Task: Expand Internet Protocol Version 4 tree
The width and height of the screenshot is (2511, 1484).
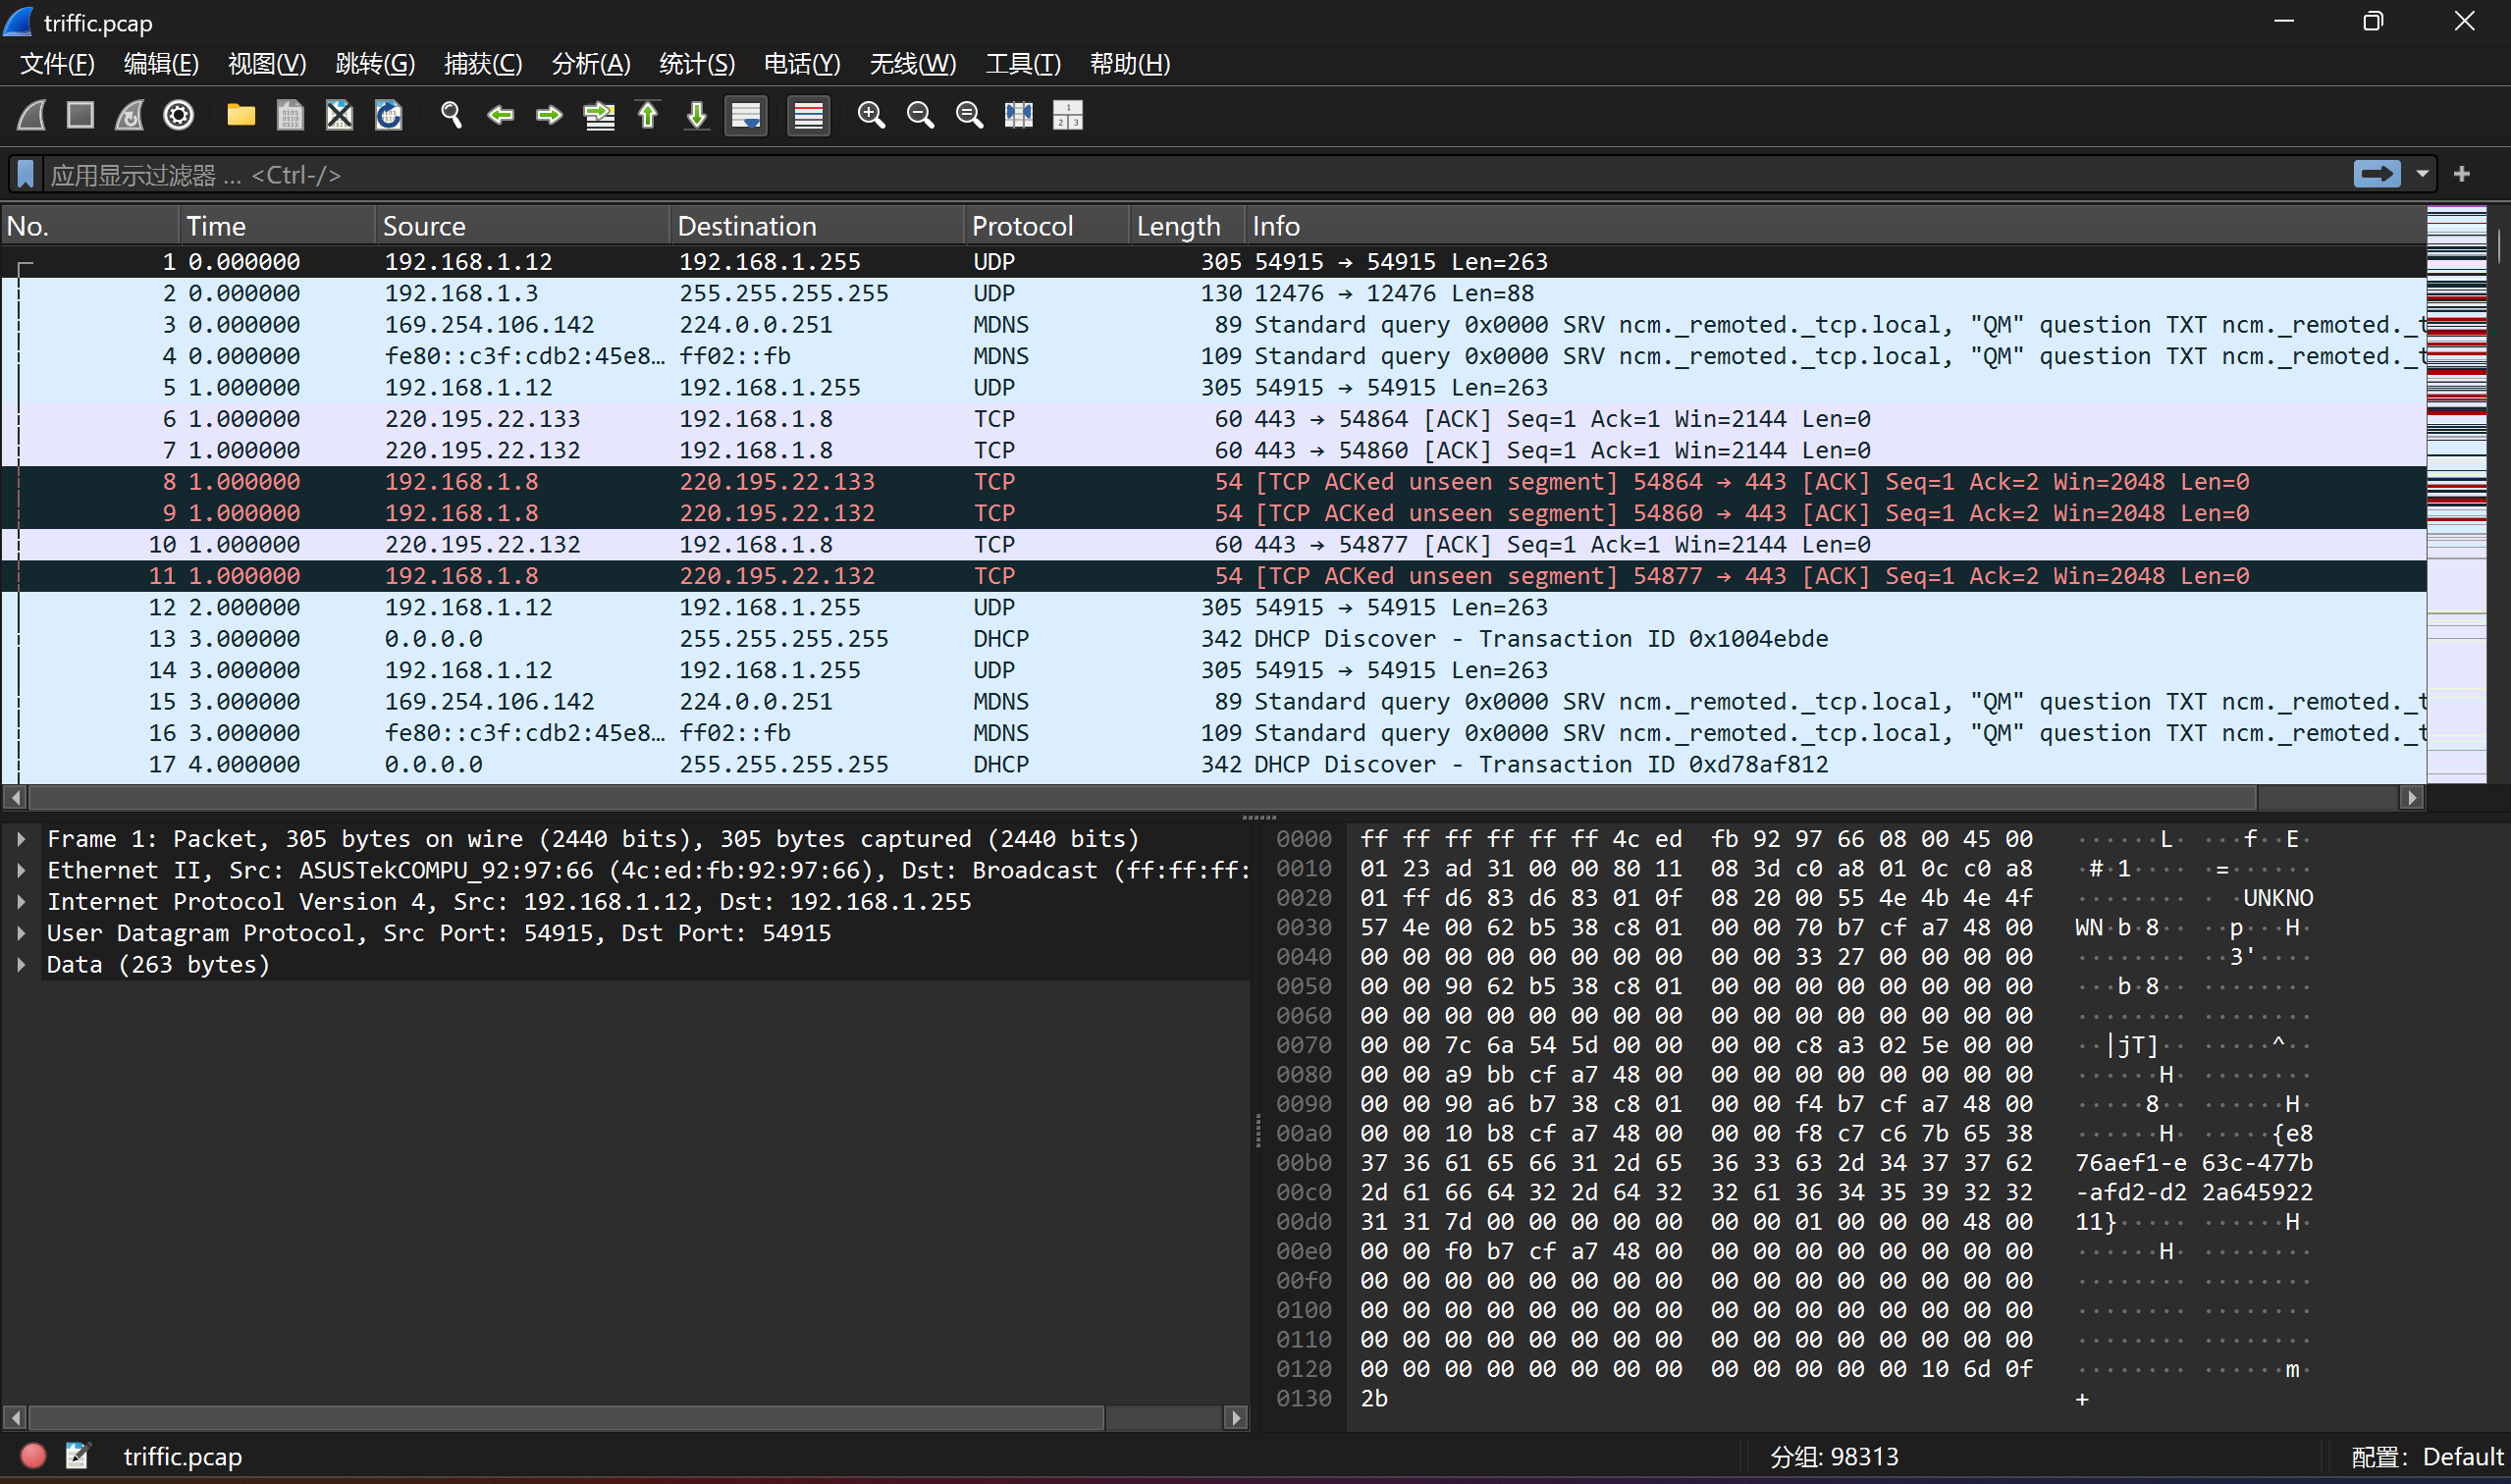Action: (x=21, y=901)
